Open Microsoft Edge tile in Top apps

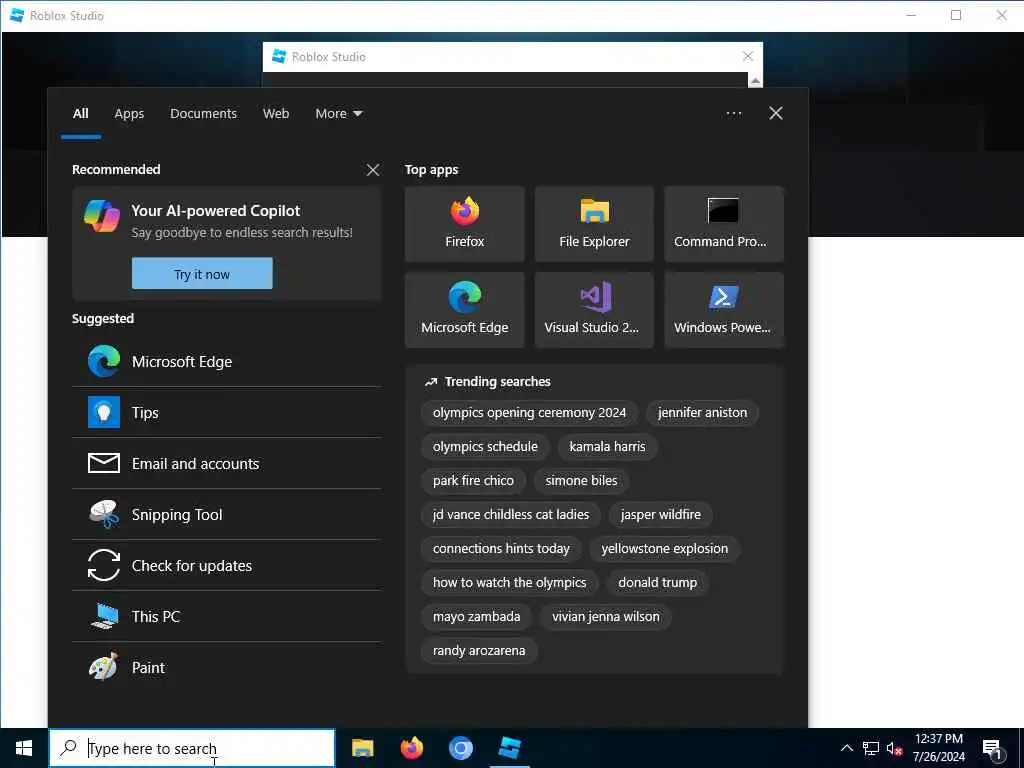point(464,310)
